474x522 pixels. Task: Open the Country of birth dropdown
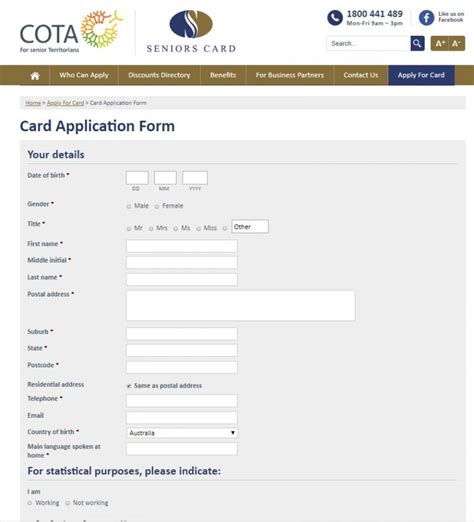pos(182,433)
